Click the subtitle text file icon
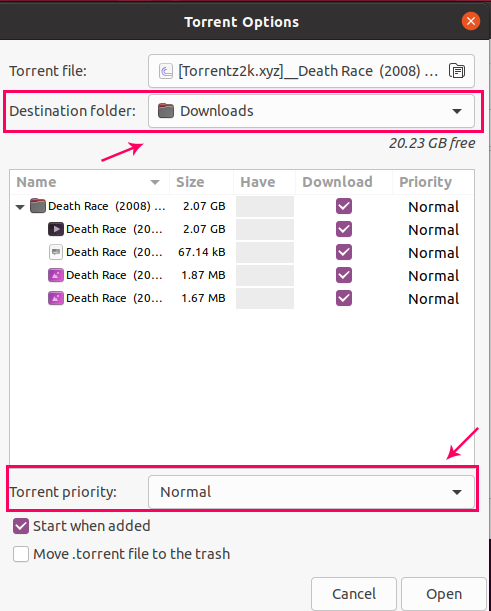491x611 pixels. (56, 252)
